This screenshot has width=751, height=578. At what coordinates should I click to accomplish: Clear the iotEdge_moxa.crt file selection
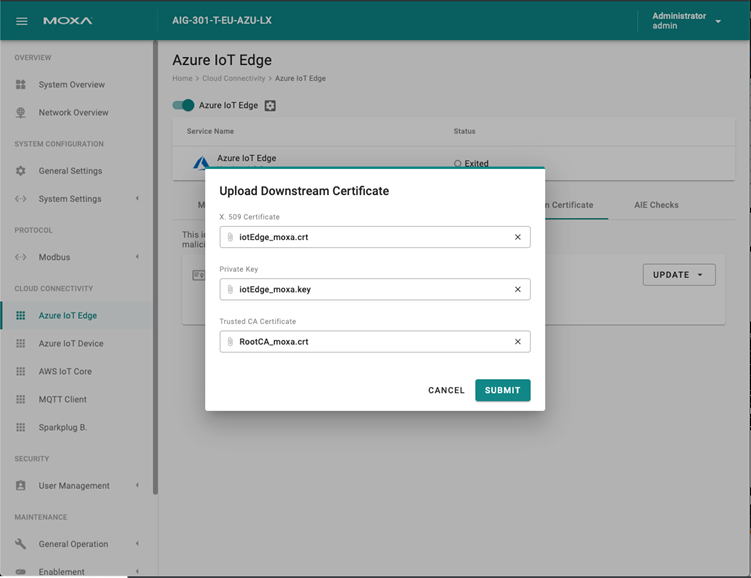[x=518, y=237]
